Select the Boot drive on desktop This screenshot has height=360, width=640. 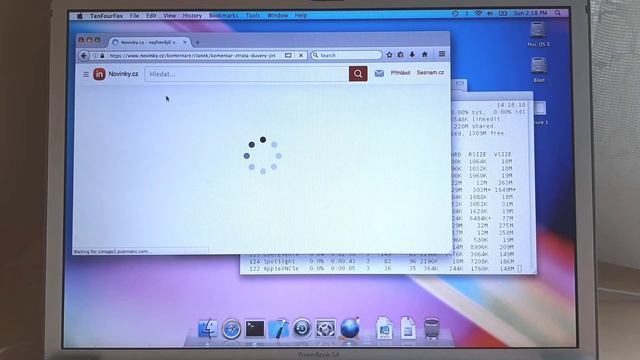(539, 70)
